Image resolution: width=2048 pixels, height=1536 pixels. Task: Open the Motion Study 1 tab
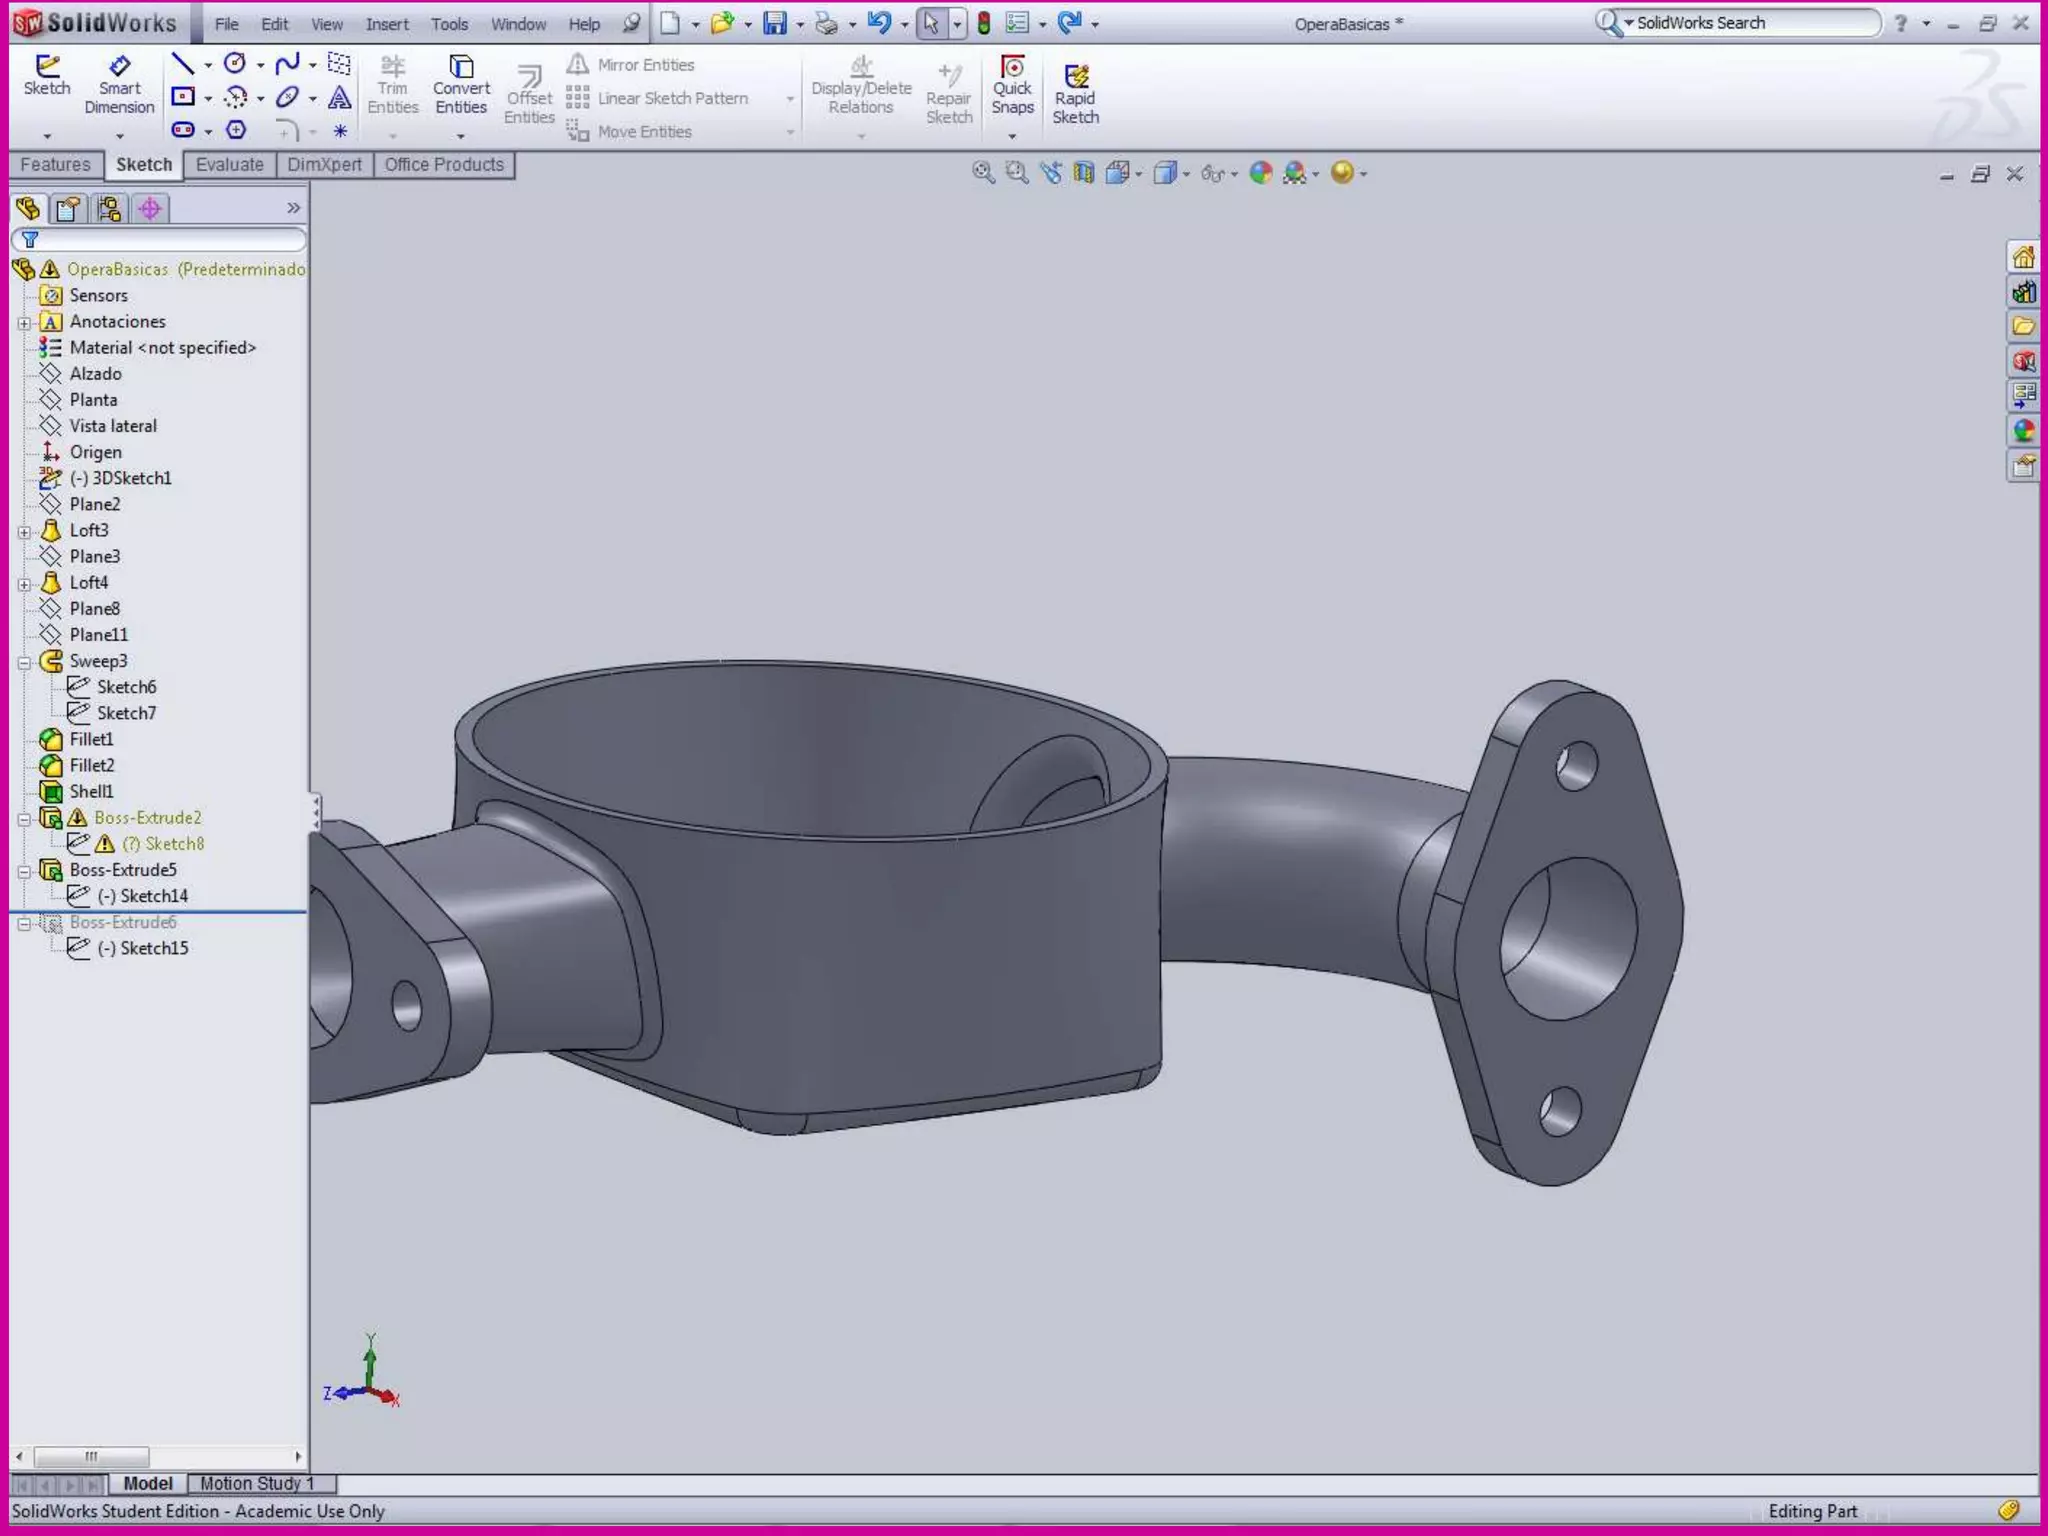(x=257, y=1483)
